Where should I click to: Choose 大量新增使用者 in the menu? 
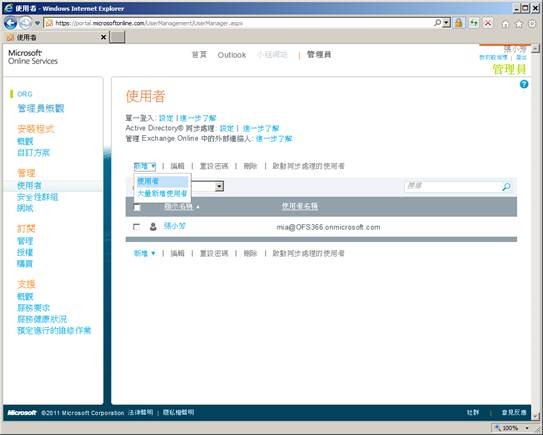(x=162, y=193)
